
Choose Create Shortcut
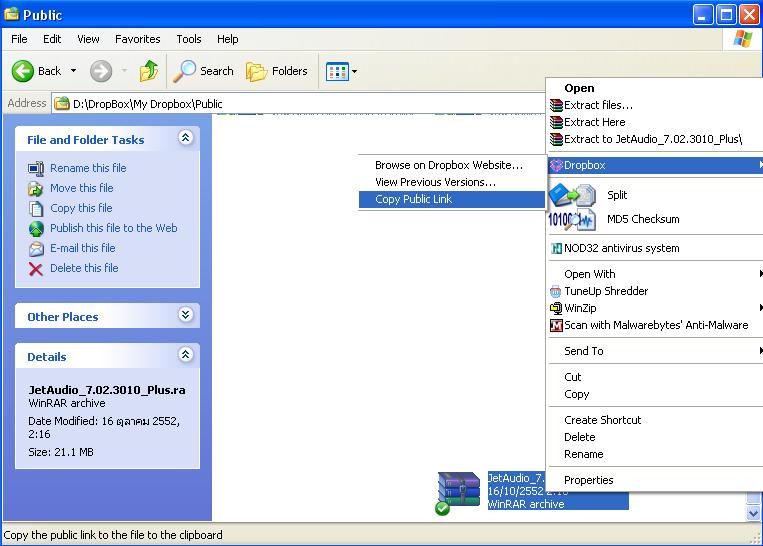655,420
